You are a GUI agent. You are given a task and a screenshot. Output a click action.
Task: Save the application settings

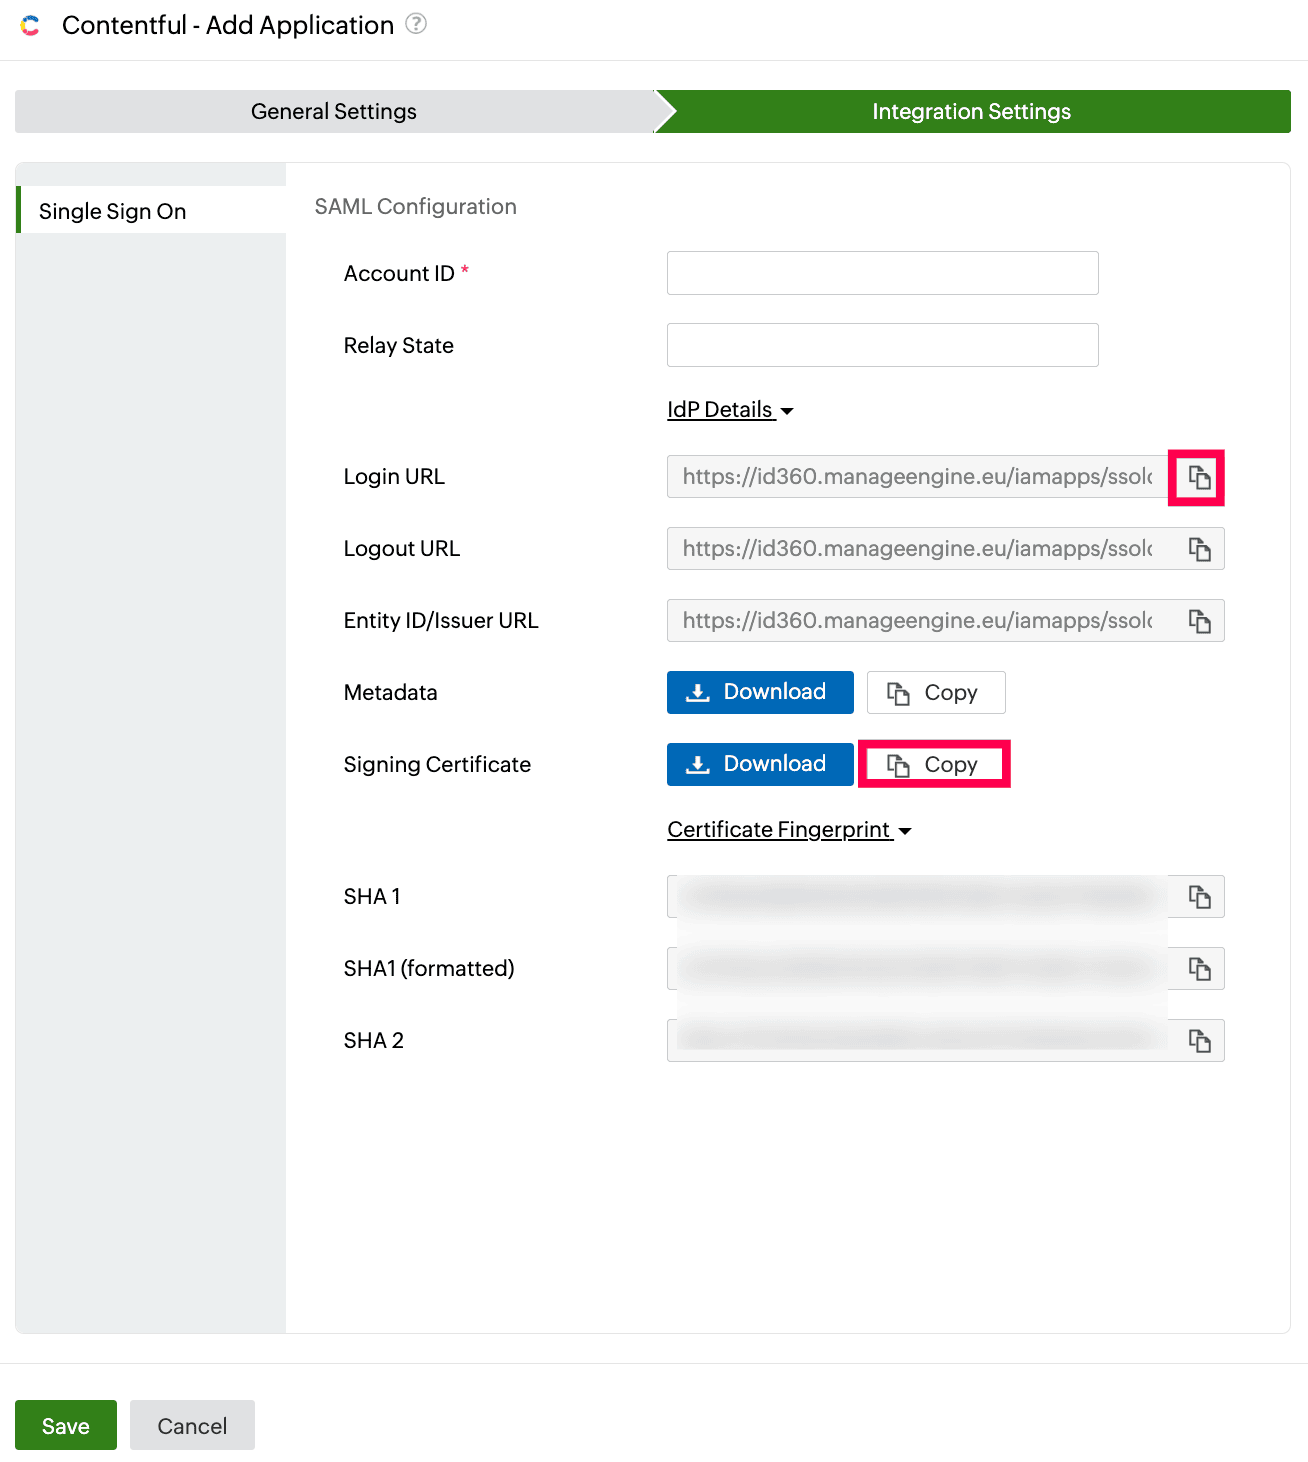(66, 1425)
